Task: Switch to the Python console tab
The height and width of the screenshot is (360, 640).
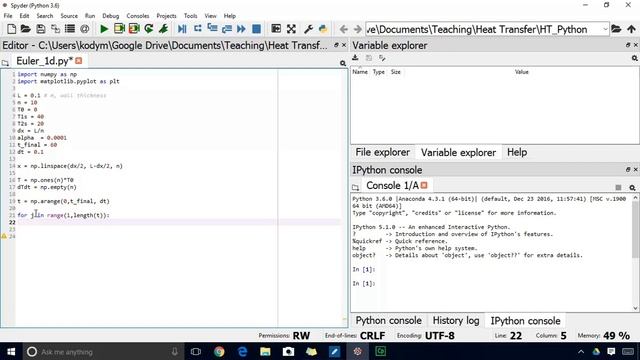Action: coord(389,321)
